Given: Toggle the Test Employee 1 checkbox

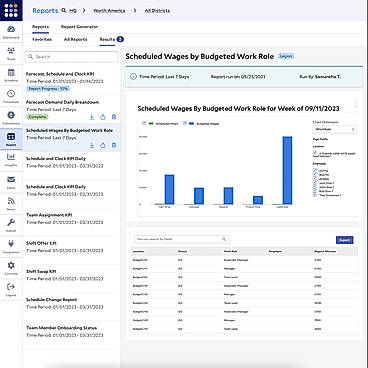Looking at the screenshot, I should coord(315,195).
